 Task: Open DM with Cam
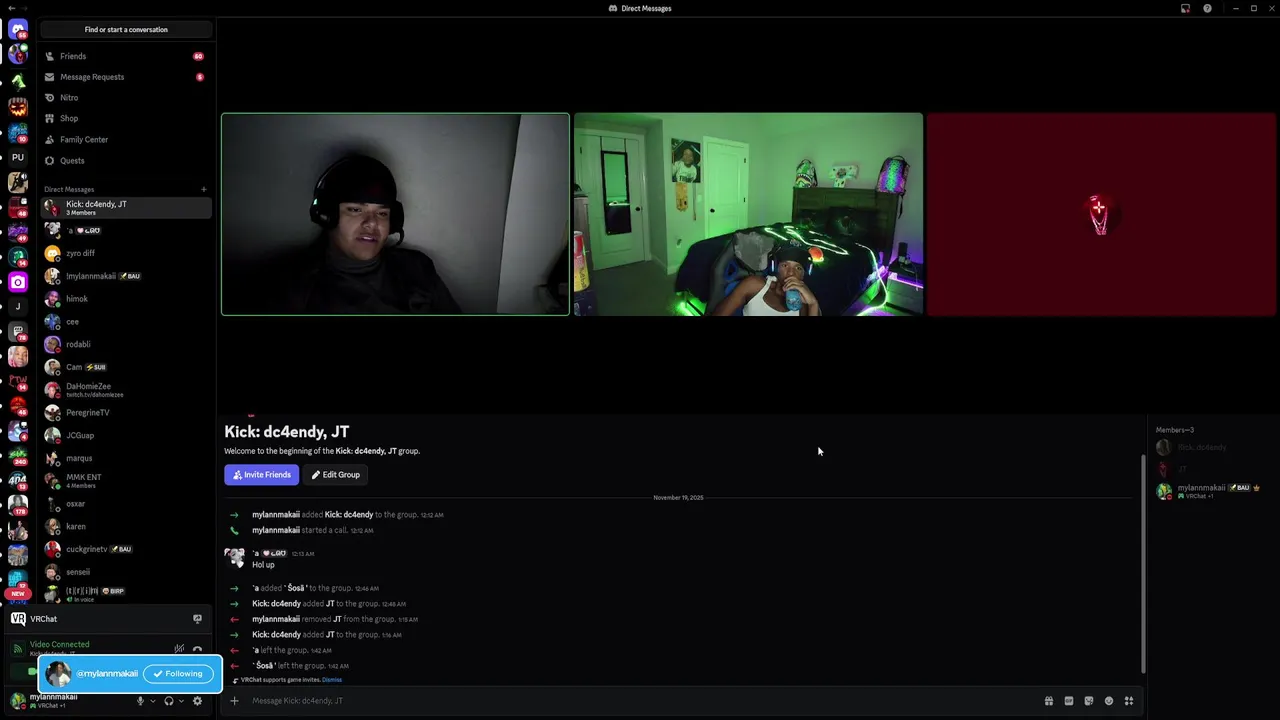(x=126, y=367)
